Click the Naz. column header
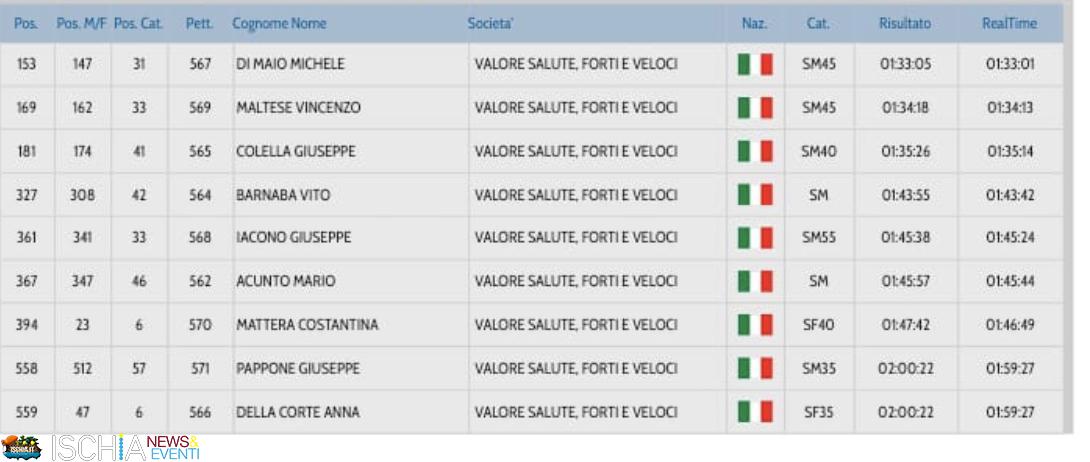 (754, 23)
